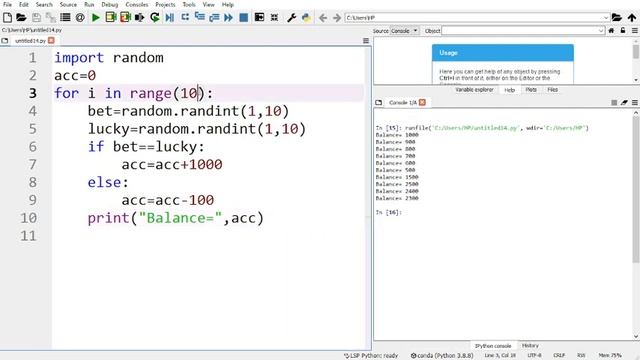Viewport: 640px width, 360px height.
Task: Open Preferences via the wrench icon
Action: (x=291, y=18)
